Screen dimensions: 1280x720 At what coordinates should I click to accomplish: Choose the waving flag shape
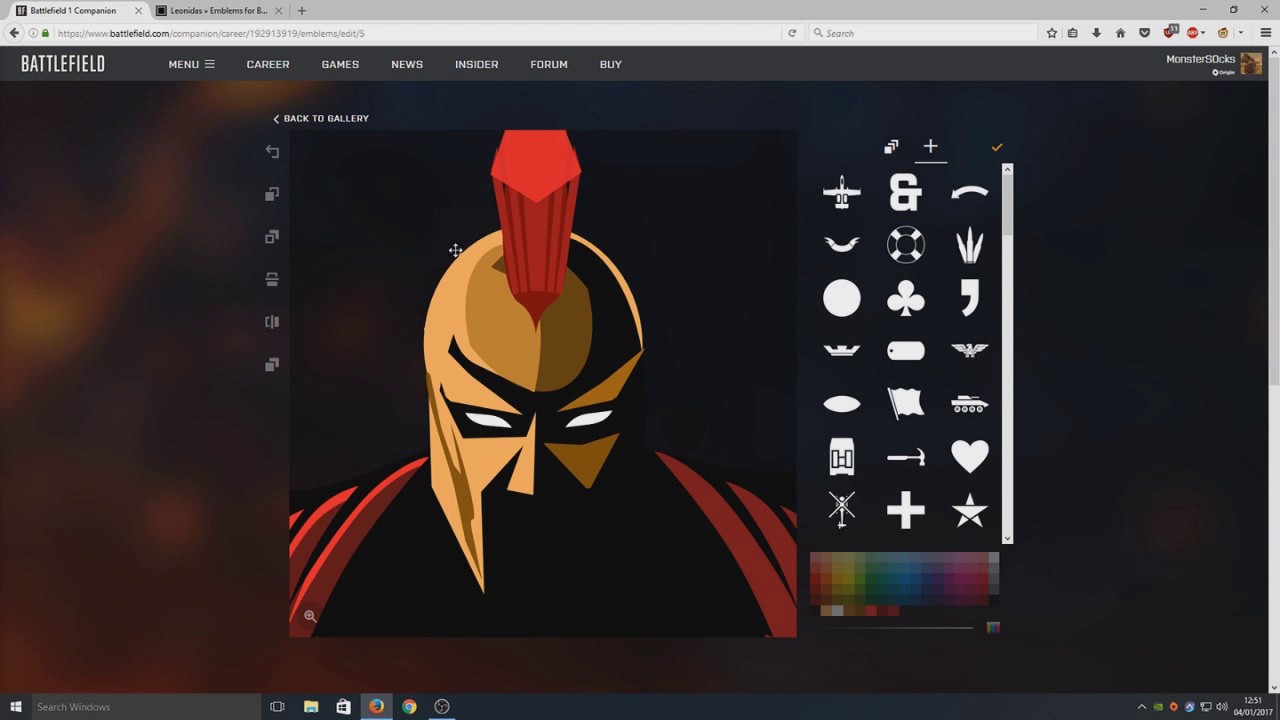[x=905, y=403]
